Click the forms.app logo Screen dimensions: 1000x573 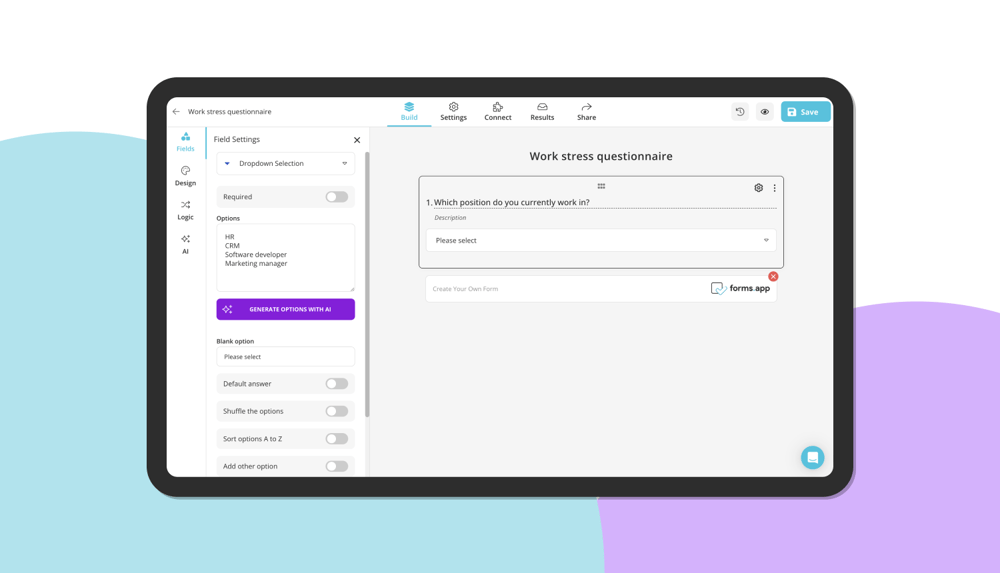coord(740,288)
